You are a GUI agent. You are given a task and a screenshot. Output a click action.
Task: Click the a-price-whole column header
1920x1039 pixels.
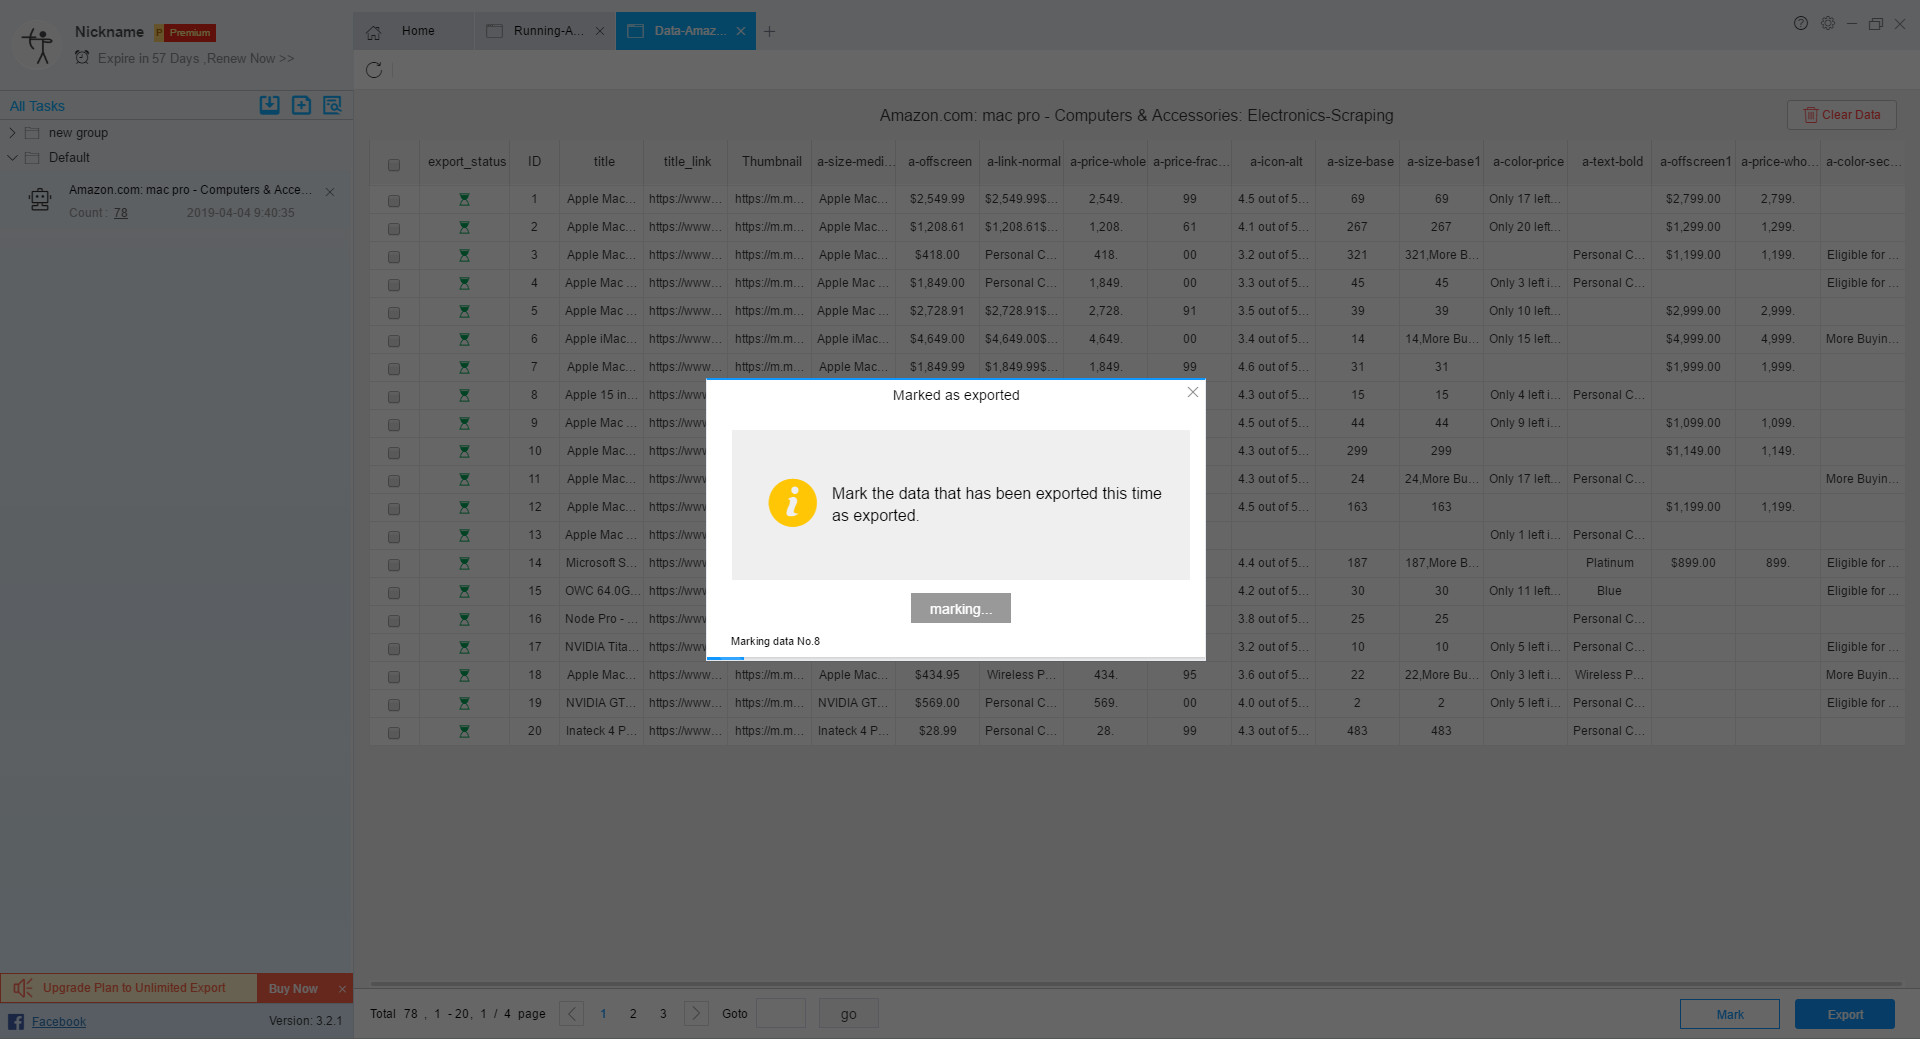coord(1107,161)
